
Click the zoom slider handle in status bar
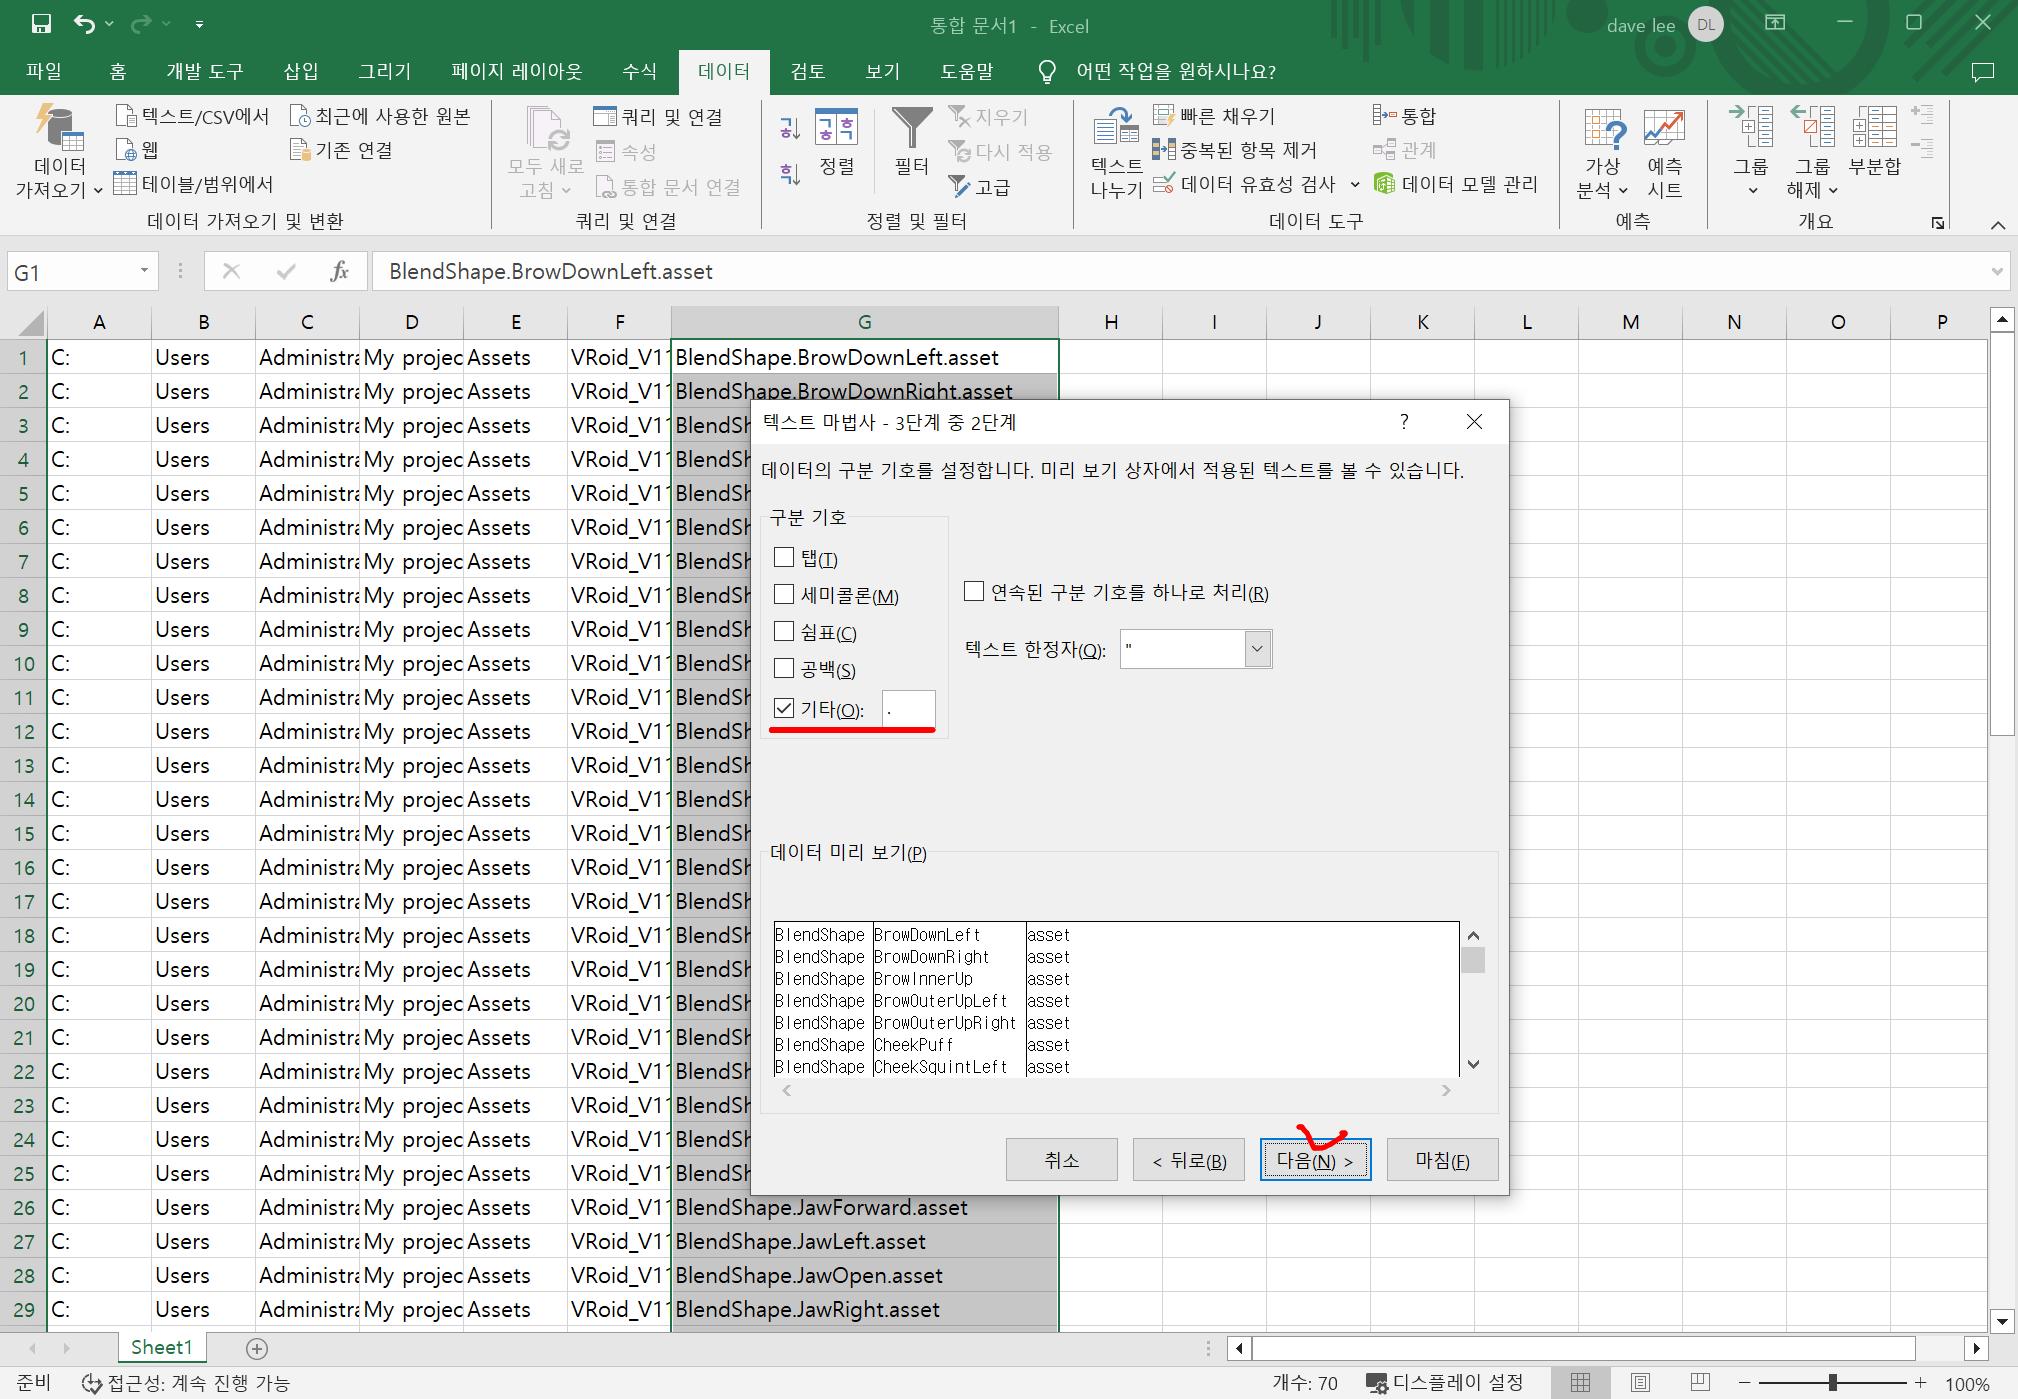click(1832, 1383)
